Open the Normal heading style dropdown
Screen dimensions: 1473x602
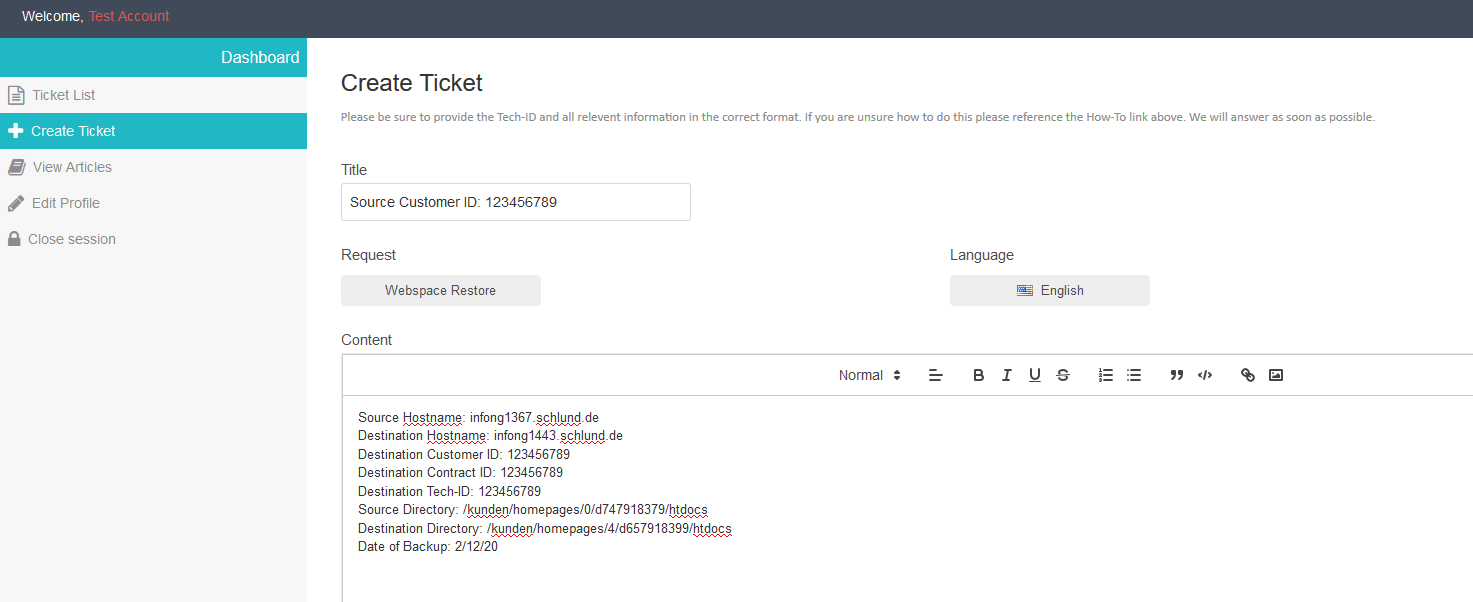click(869, 375)
